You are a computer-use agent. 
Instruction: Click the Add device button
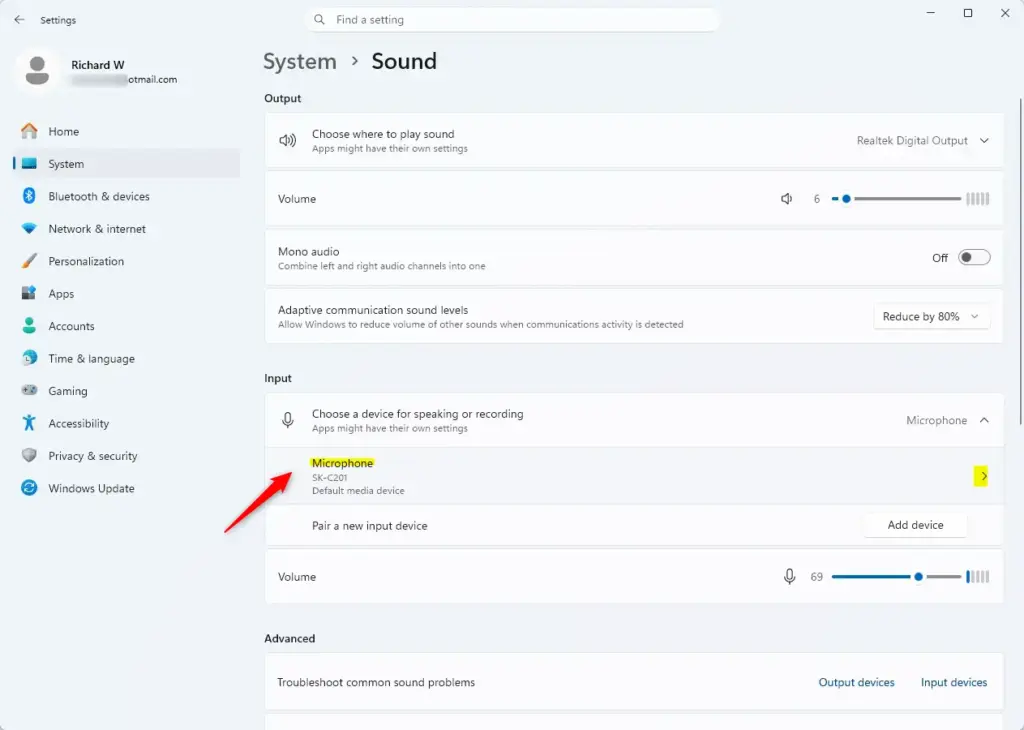[915, 525]
